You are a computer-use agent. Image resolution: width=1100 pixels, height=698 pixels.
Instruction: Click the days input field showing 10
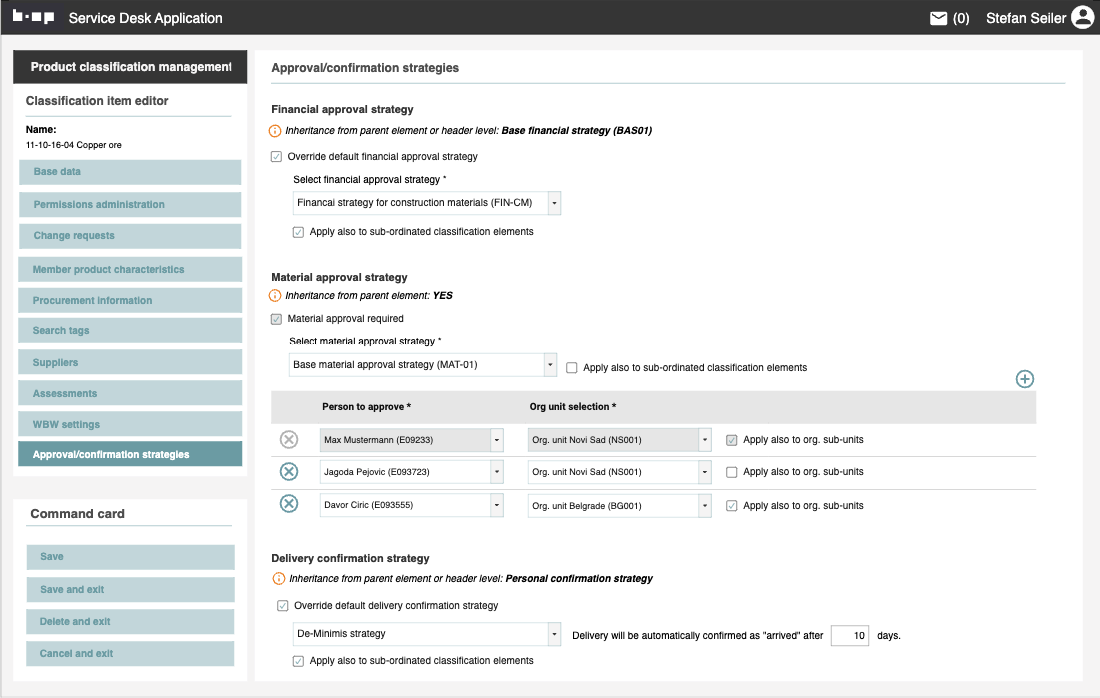[849, 635]
